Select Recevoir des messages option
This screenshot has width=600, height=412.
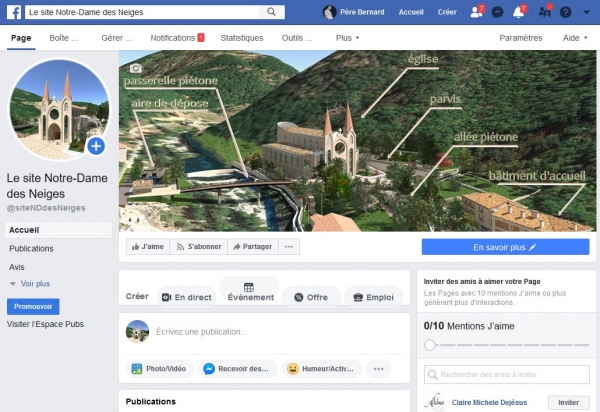click(x=237, y=369)
